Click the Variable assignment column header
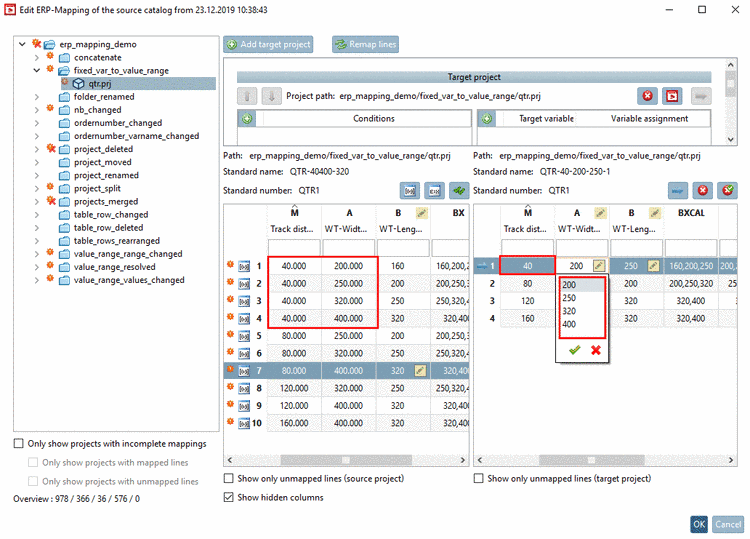The image size is (750, 539). click(649, 119)
